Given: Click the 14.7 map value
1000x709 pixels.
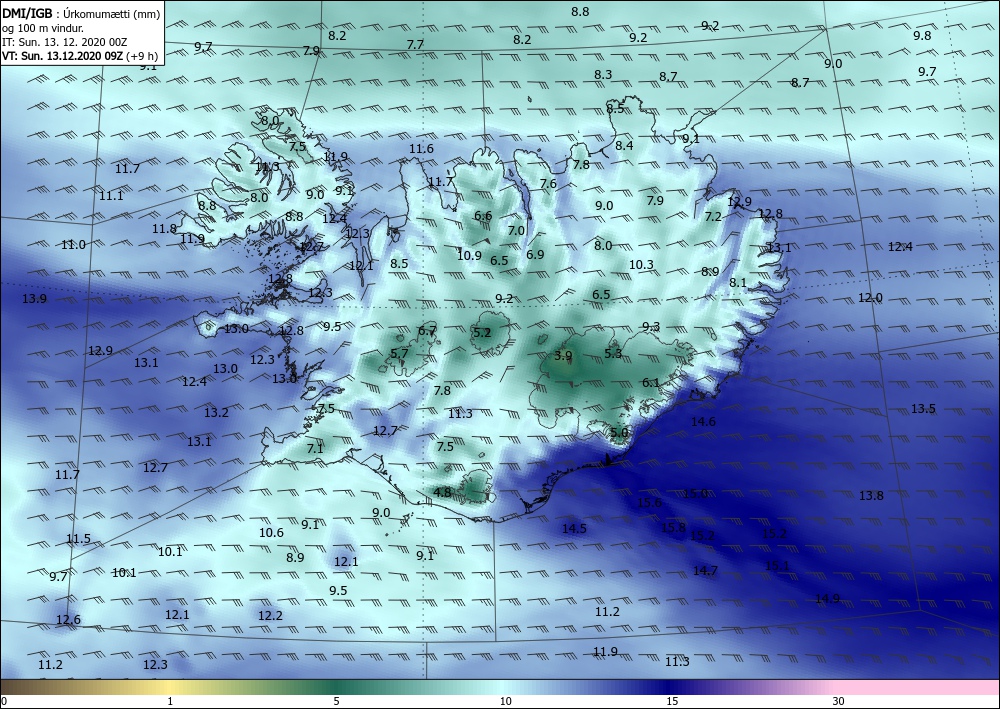Looking at the screenshot, I should click(705, 571).
